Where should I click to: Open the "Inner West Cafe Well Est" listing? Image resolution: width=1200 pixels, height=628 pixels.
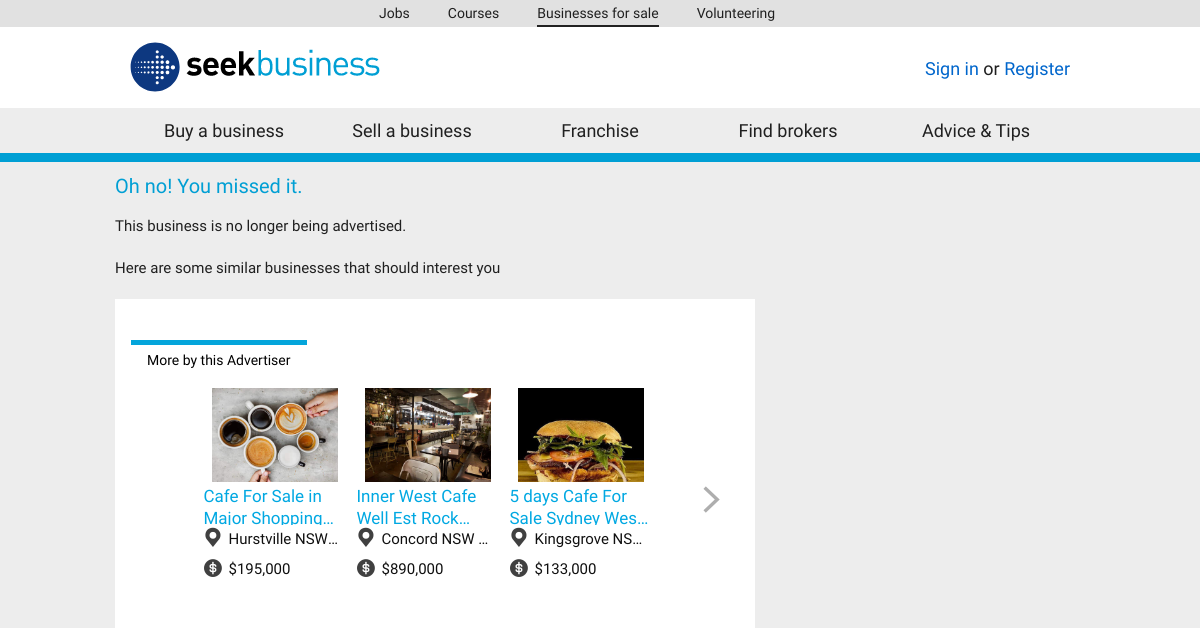pyautogui.click(x=417, y=507)
